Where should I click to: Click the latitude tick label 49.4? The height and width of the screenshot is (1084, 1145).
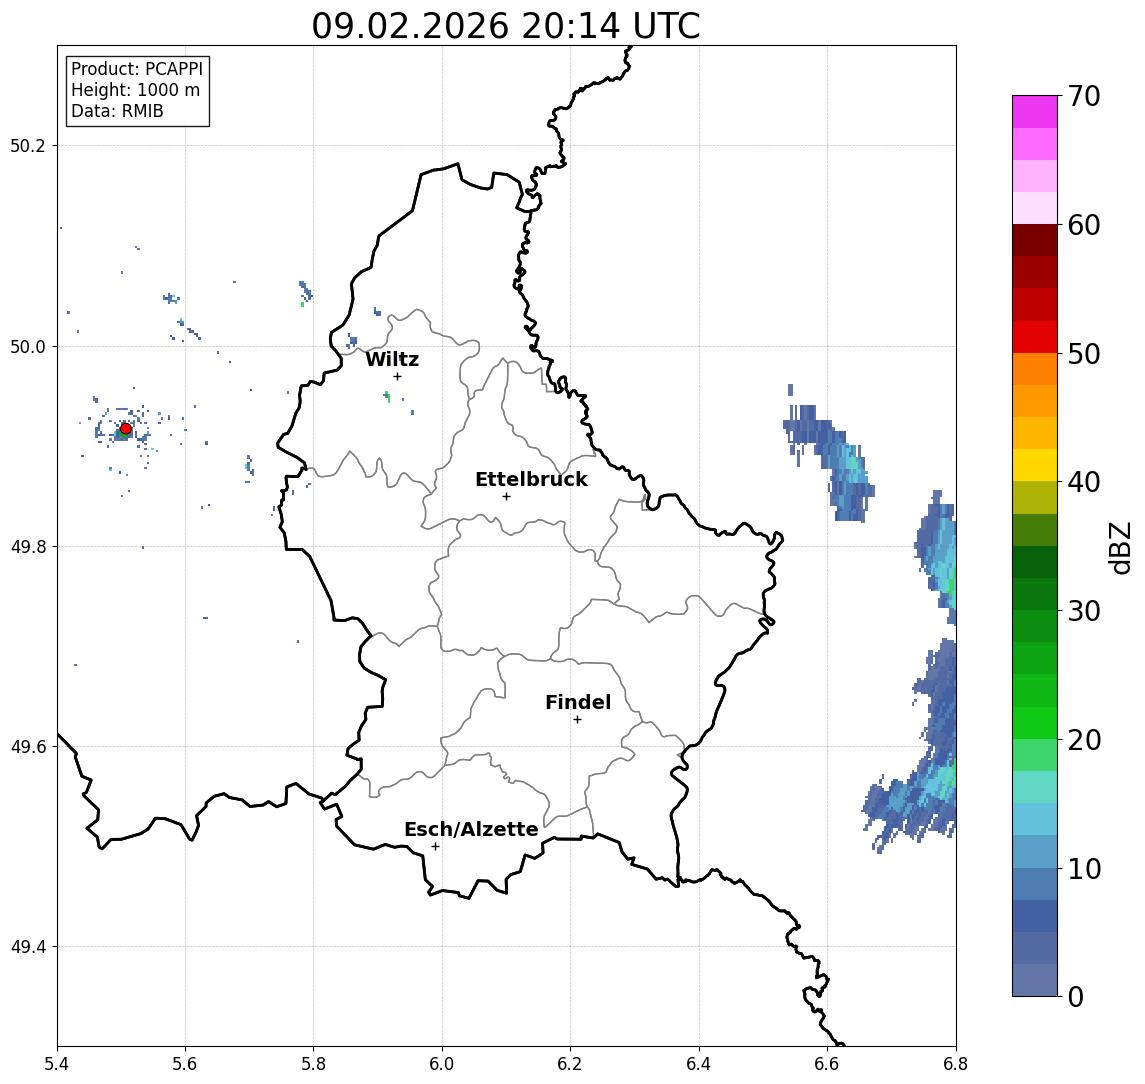pos(28,947)
